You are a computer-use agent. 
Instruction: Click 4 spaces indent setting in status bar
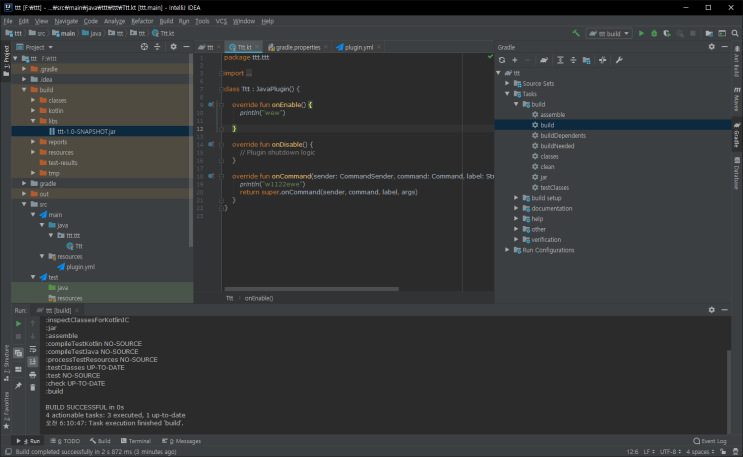[699, 452]
